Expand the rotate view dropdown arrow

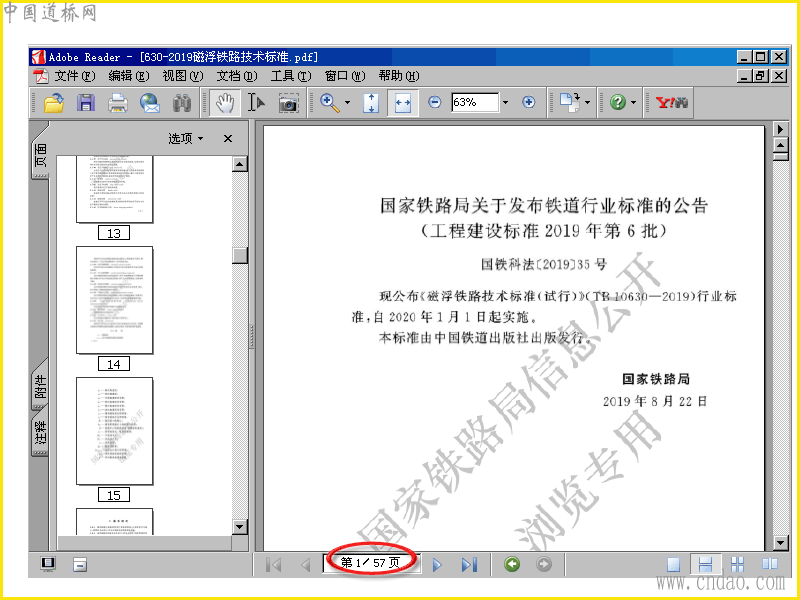pyautogui.click(x=587, y=103)
